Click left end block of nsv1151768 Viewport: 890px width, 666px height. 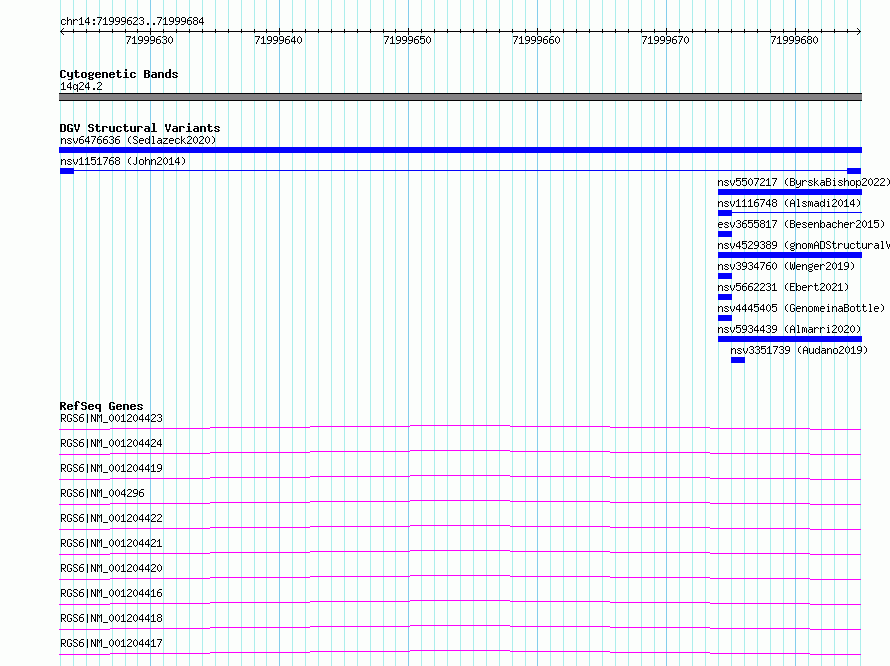(67, 171)
